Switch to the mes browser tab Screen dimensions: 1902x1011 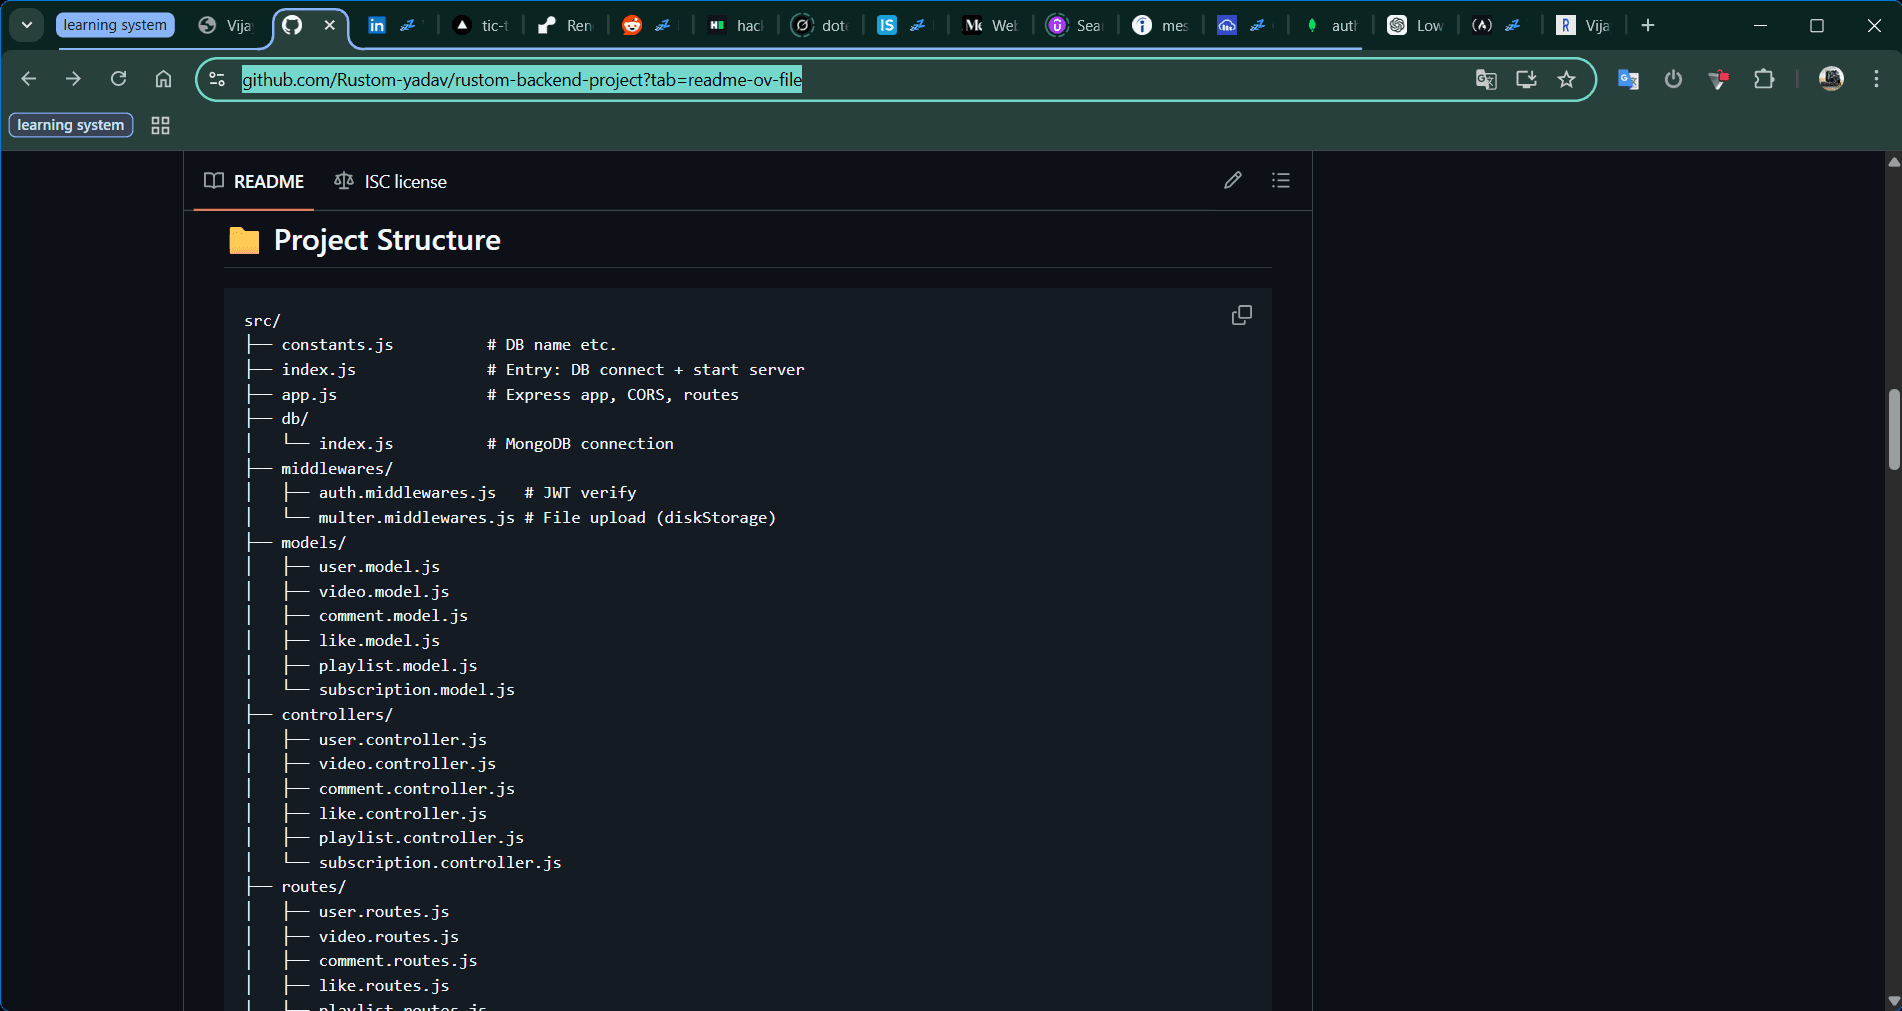[x=1161, y=25]
